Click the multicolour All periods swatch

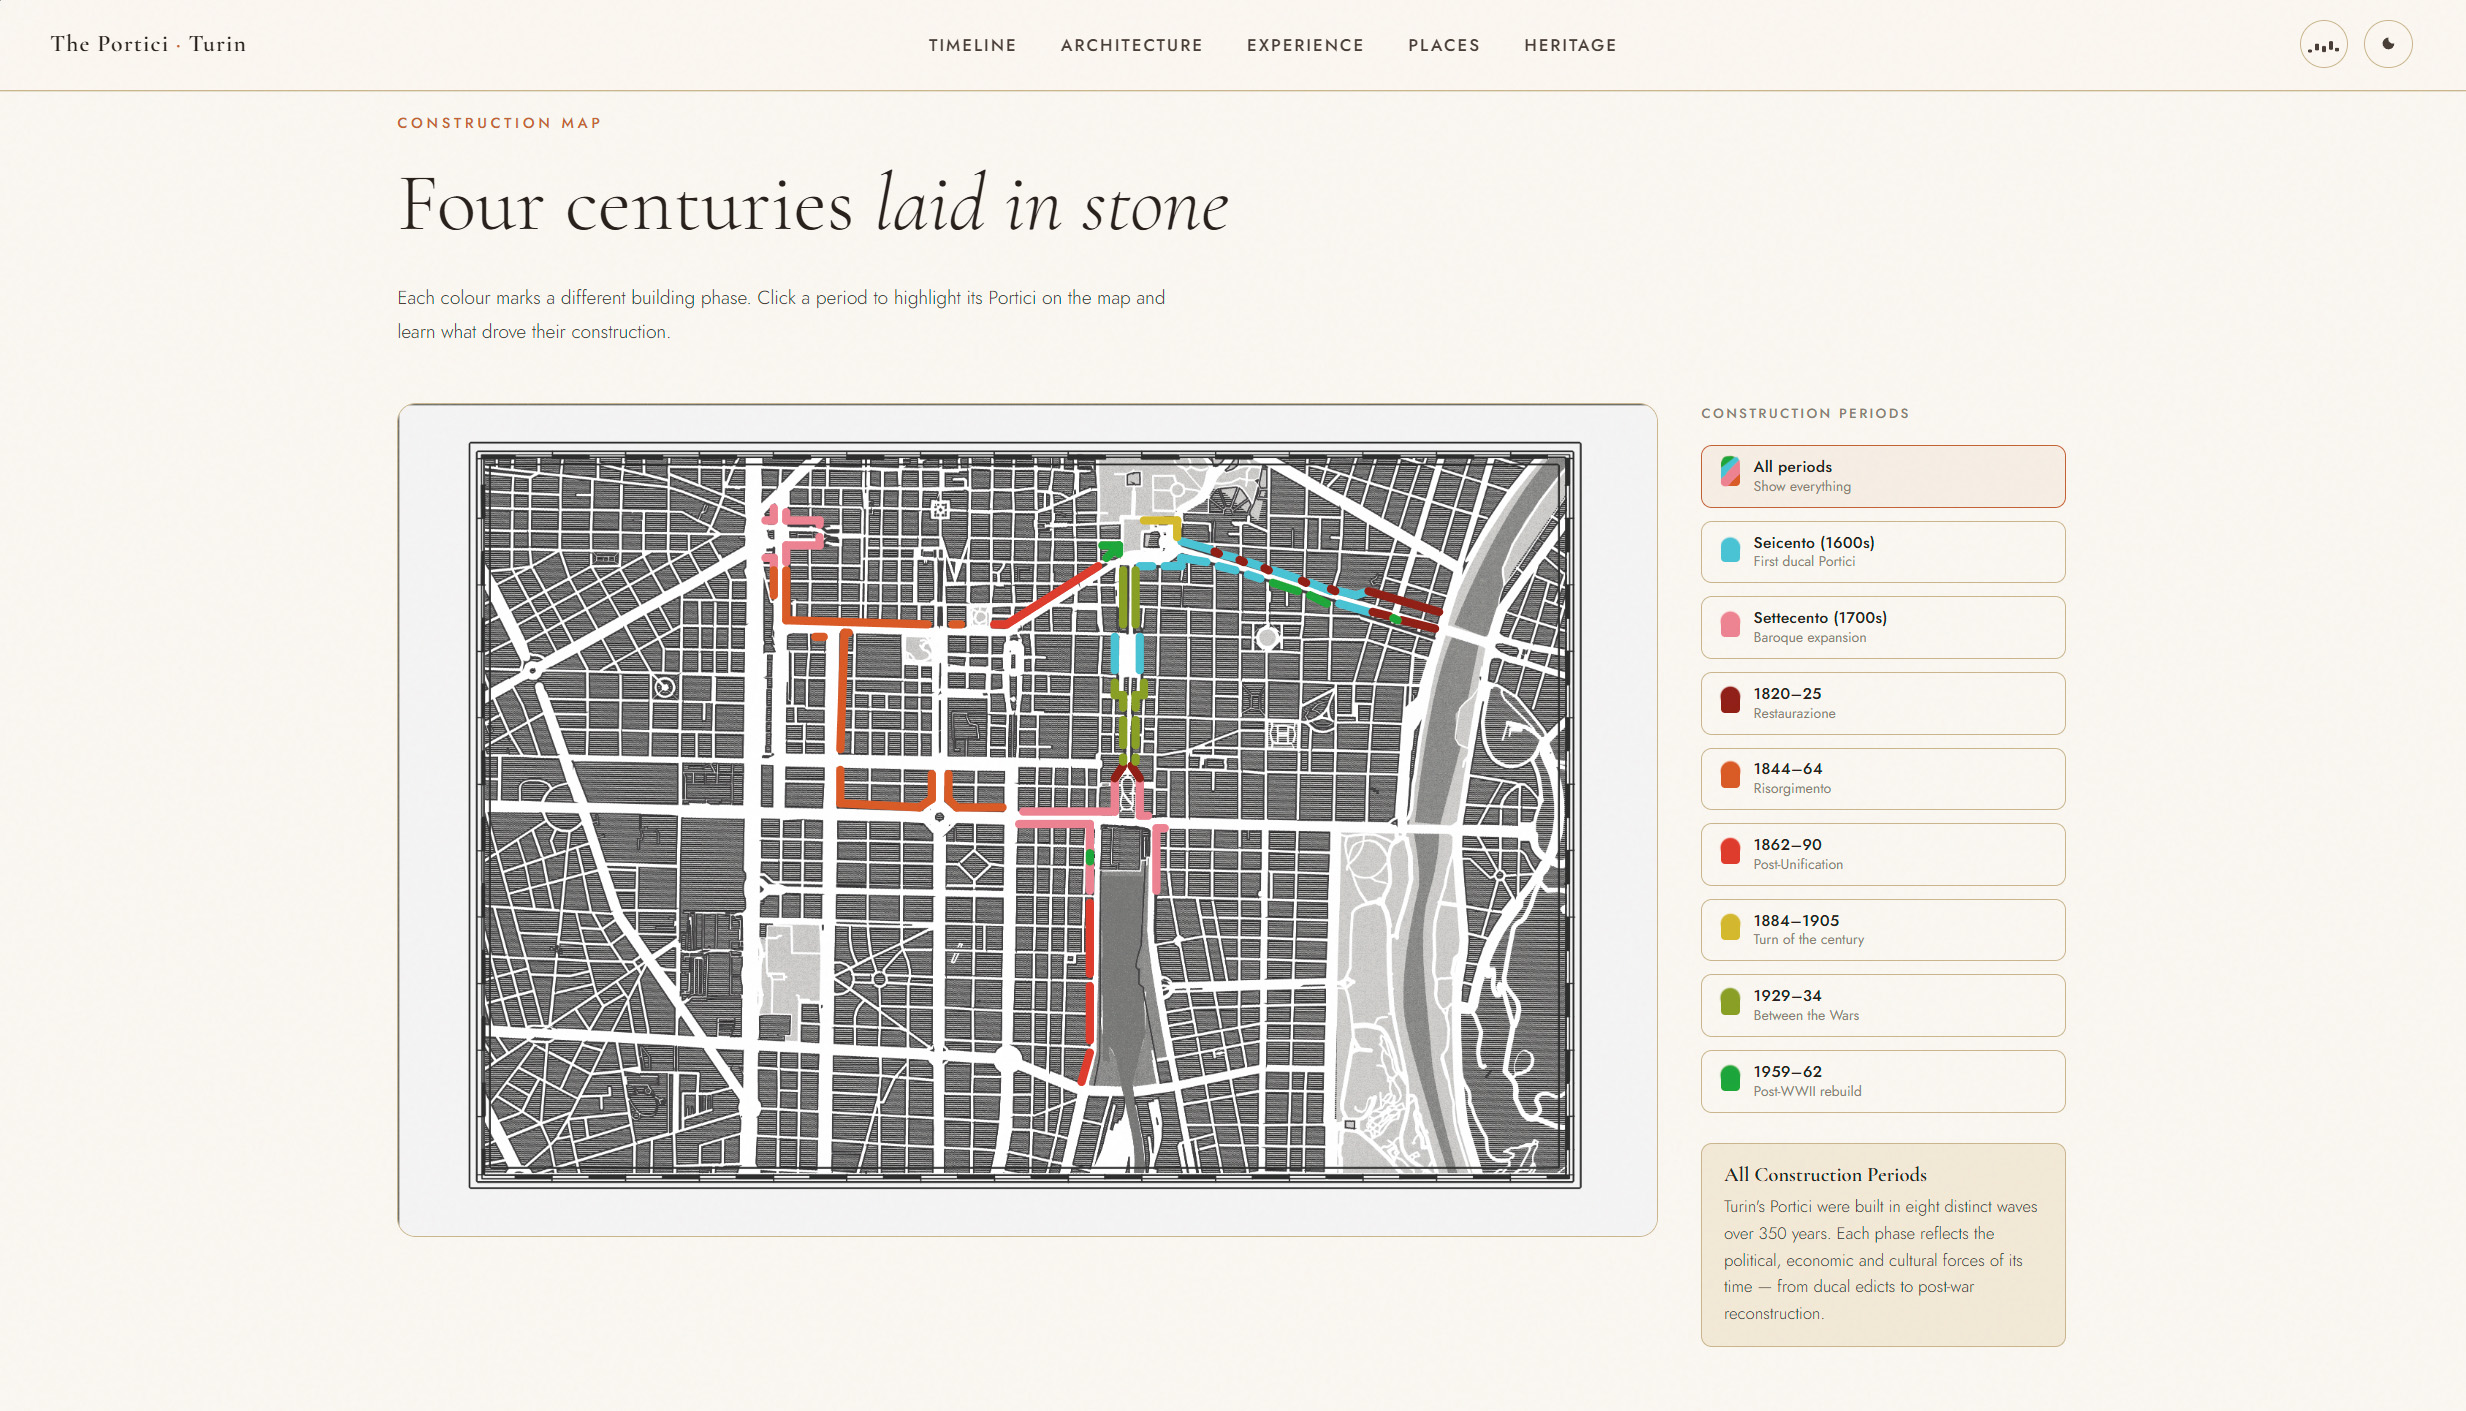1730,472
